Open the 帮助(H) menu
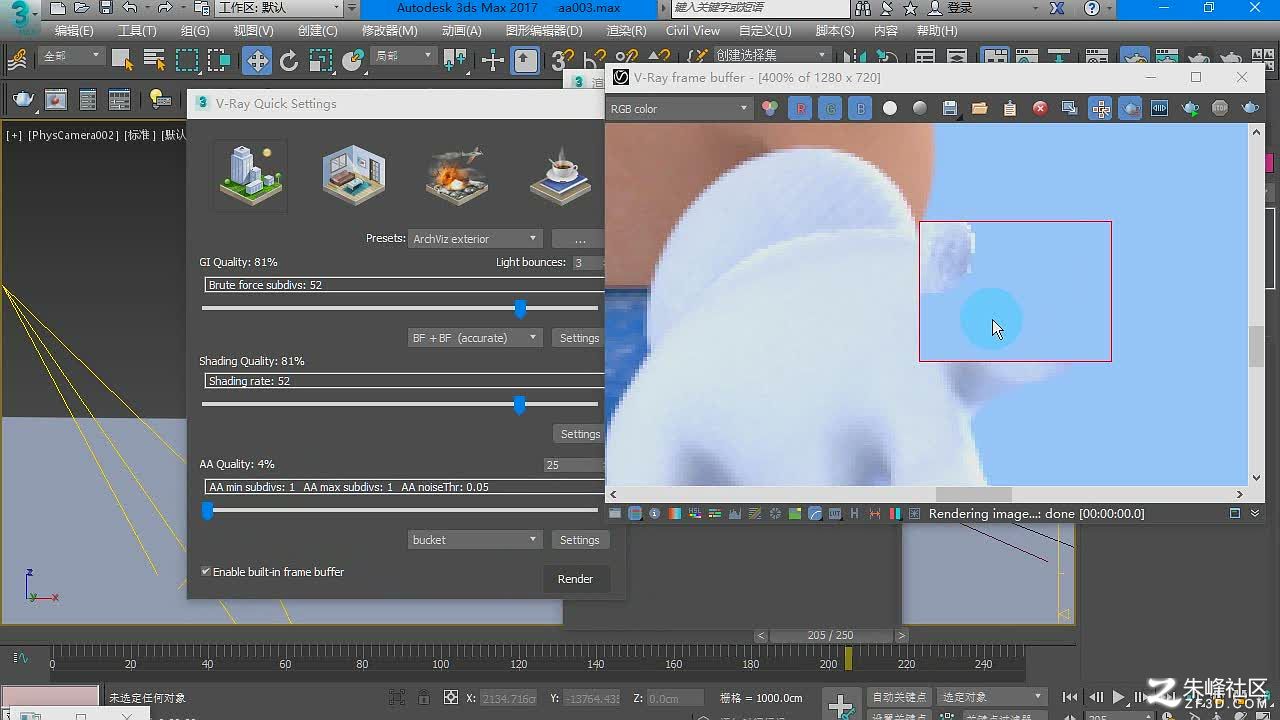This screenshot has height=720, width=1280. pos(937,31)
